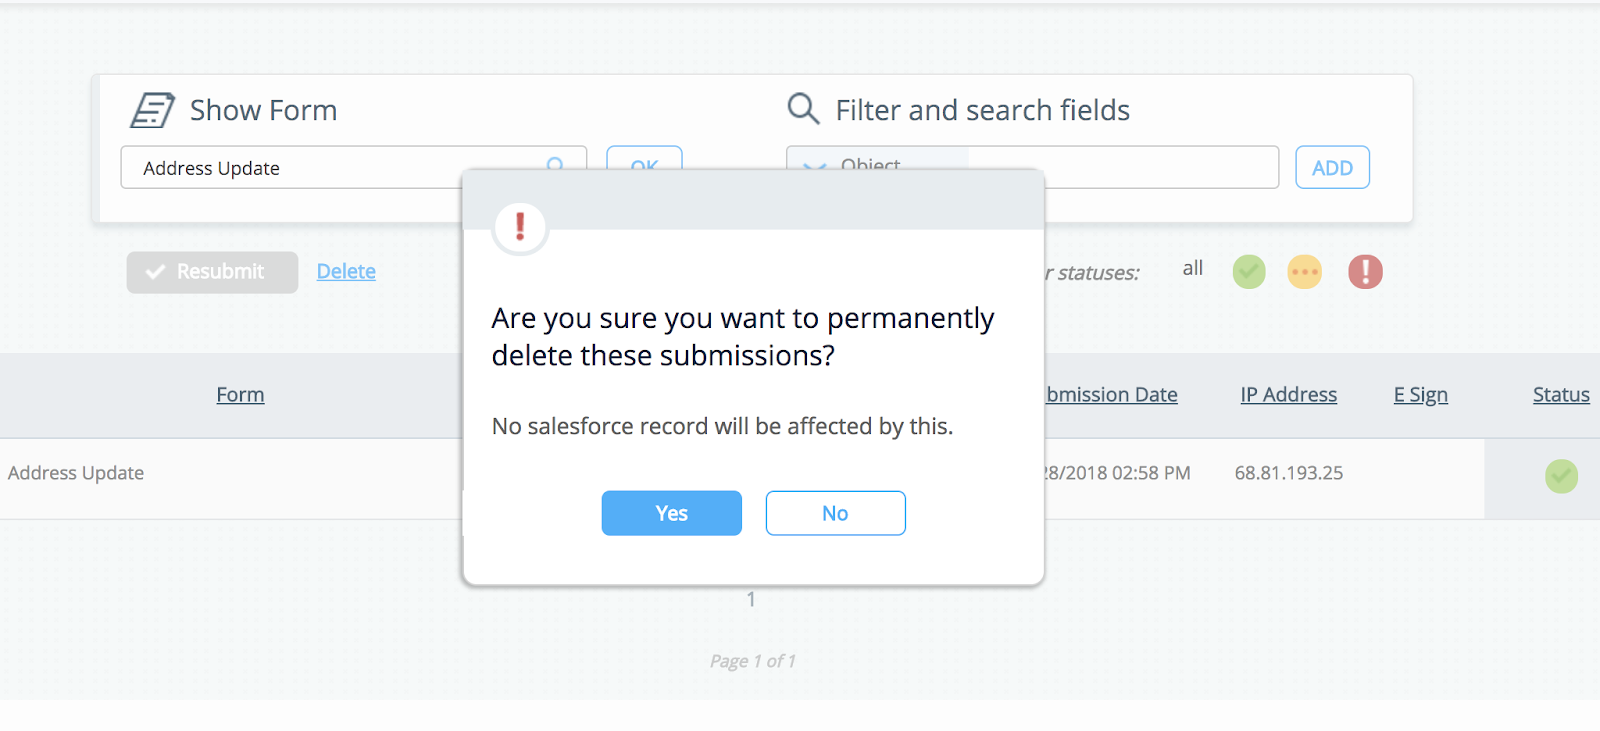Image resolution: width=1600 pixels, height=731 pixels.
Task: Open the Status column sort options
Action: [1560, 394]
